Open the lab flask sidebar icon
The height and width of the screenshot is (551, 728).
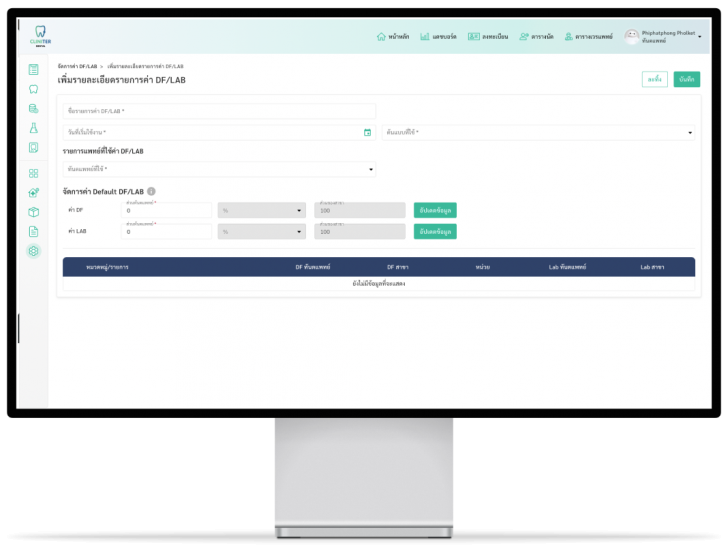click(33, 128)
